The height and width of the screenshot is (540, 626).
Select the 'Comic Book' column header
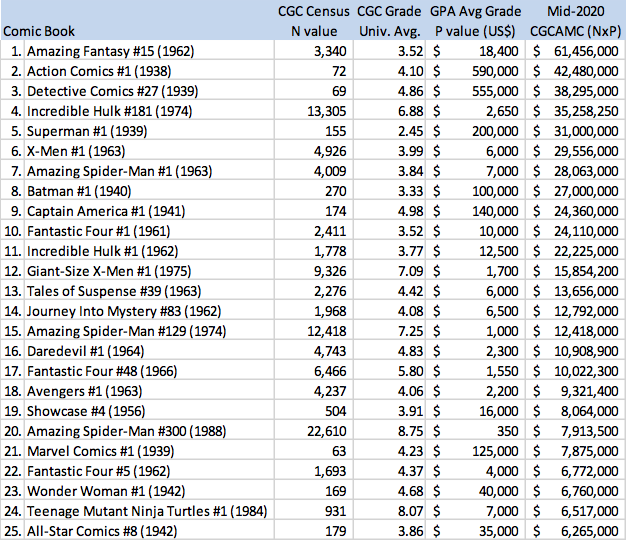tap(39, 31)
